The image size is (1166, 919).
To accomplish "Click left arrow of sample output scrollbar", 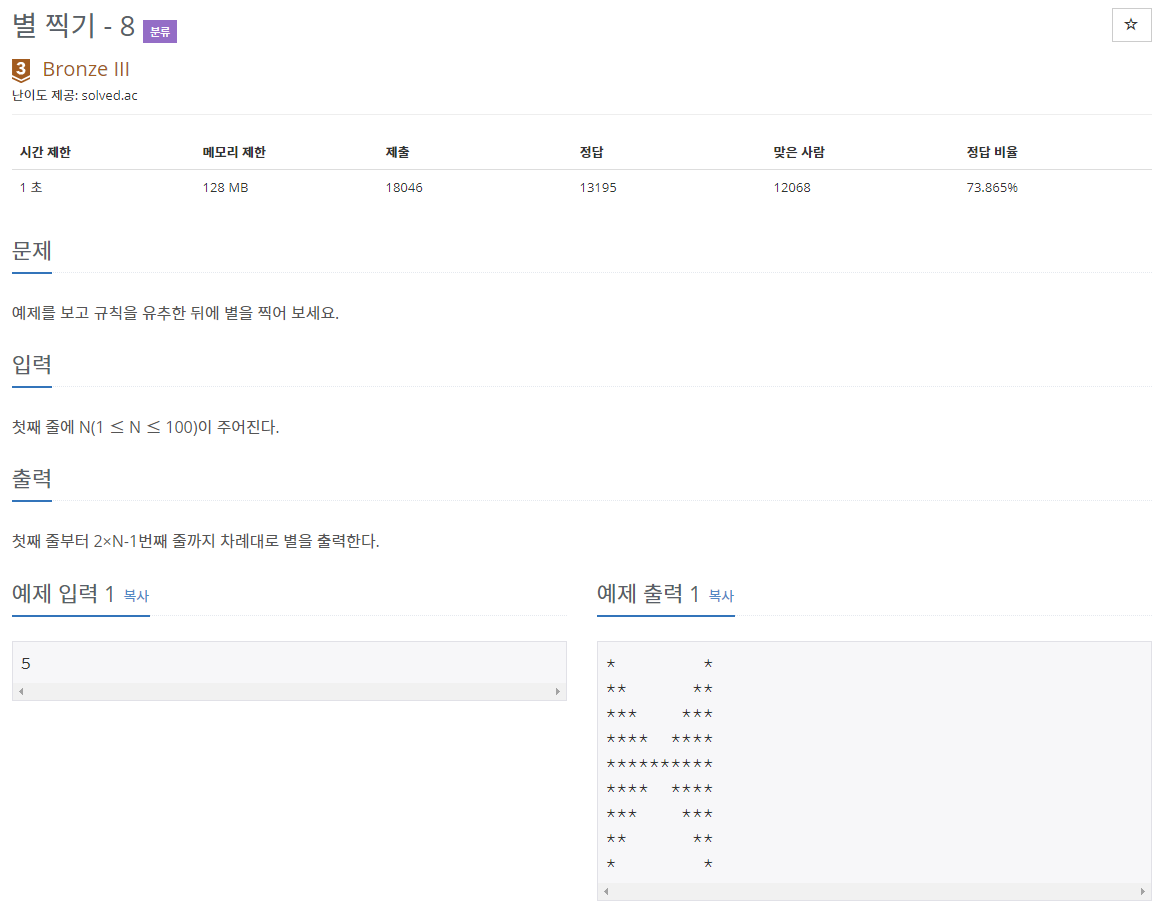I will 606,891.
